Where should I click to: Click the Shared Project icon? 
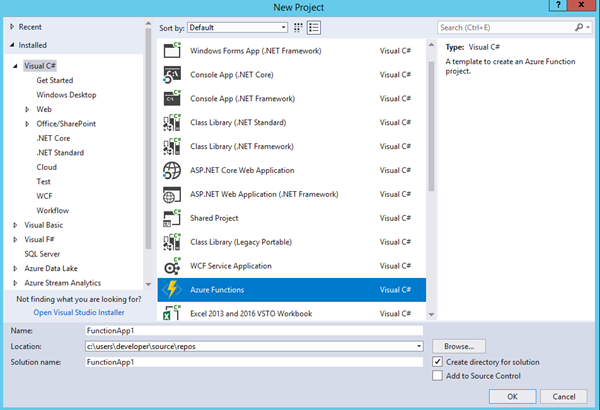coord(172,218)
